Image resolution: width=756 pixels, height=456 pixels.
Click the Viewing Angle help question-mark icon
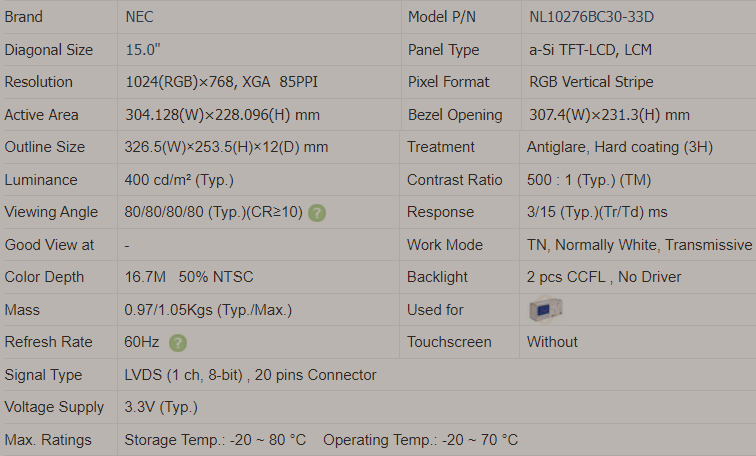(317, 213)
